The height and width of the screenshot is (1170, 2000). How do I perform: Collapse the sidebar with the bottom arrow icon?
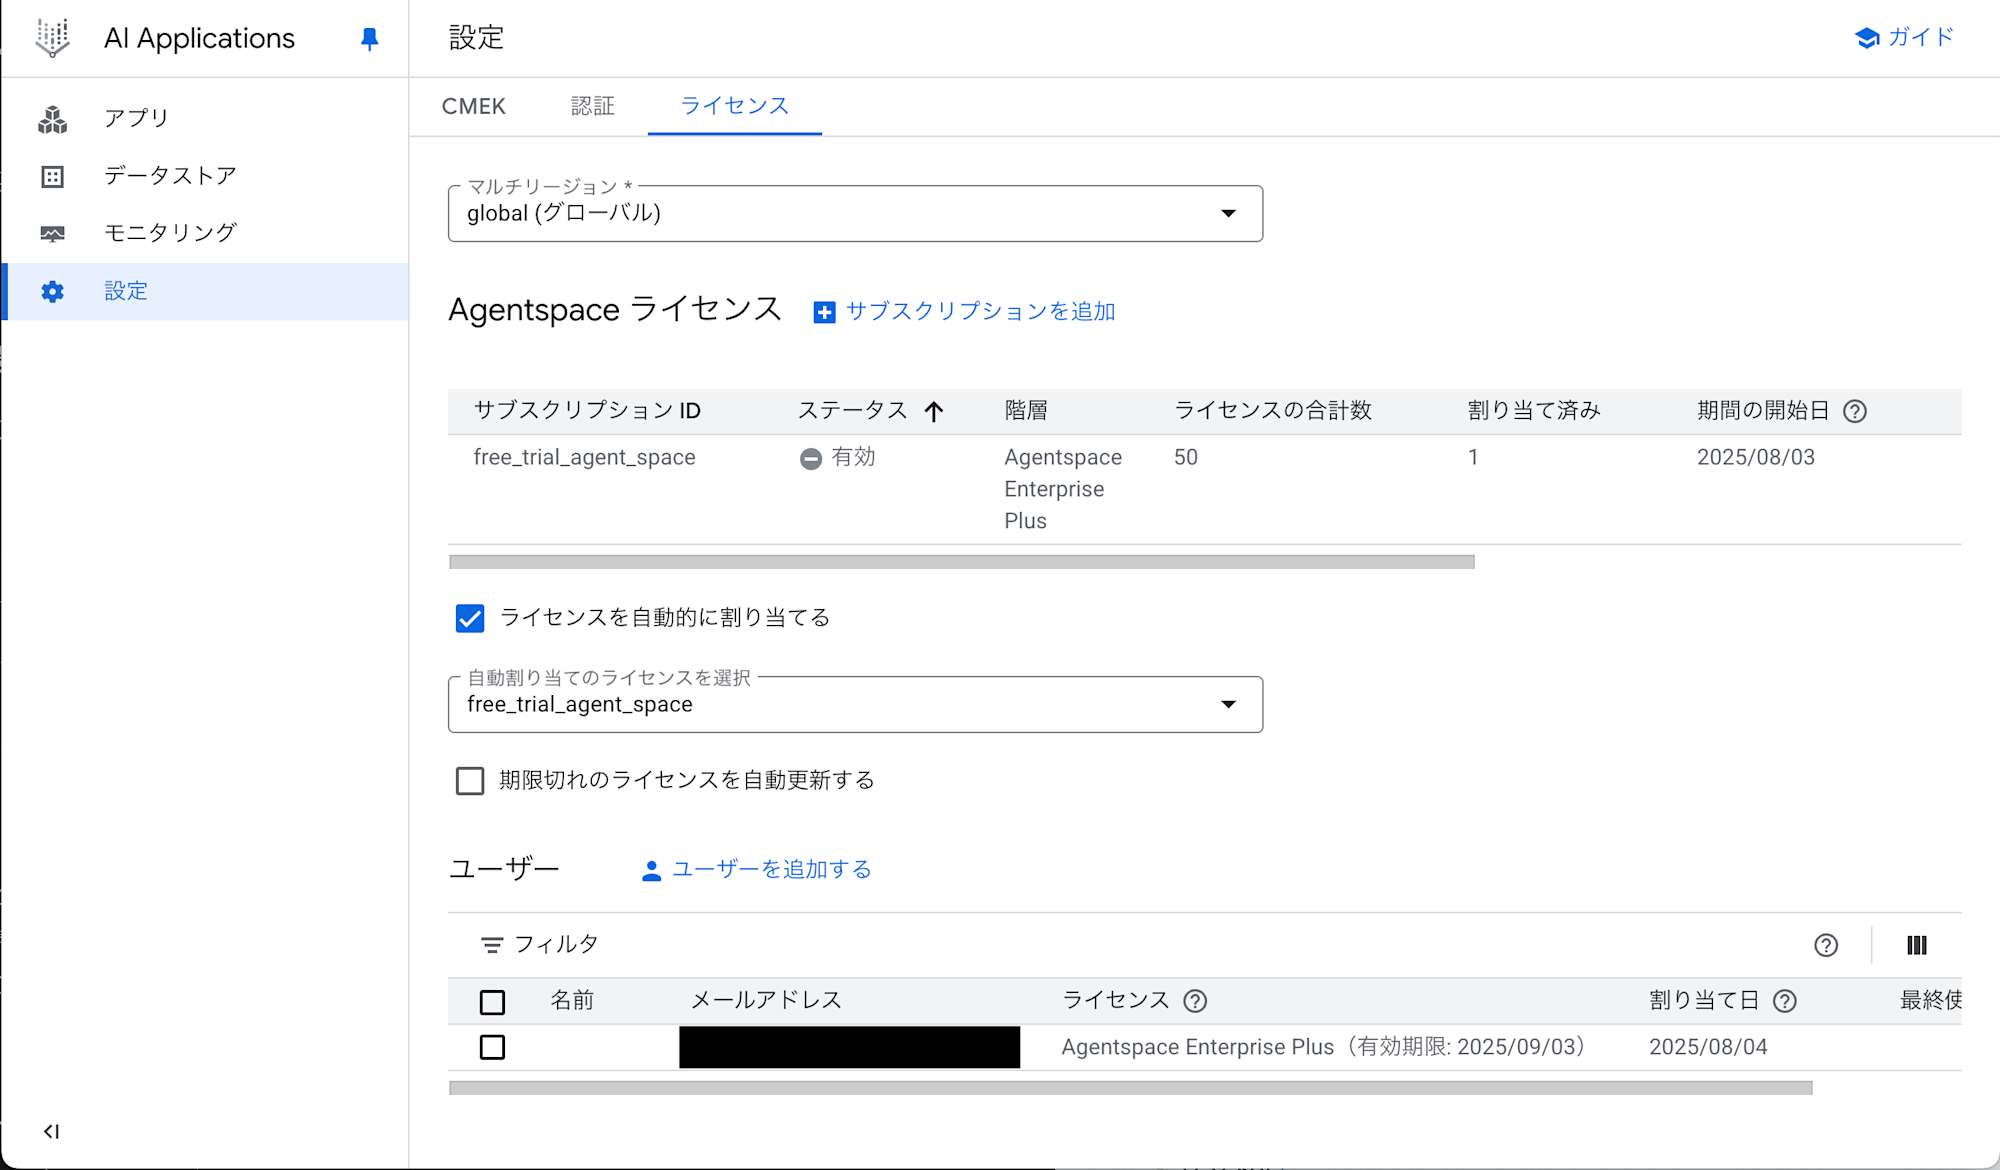pyautogui.click(x=52, y=1131)
